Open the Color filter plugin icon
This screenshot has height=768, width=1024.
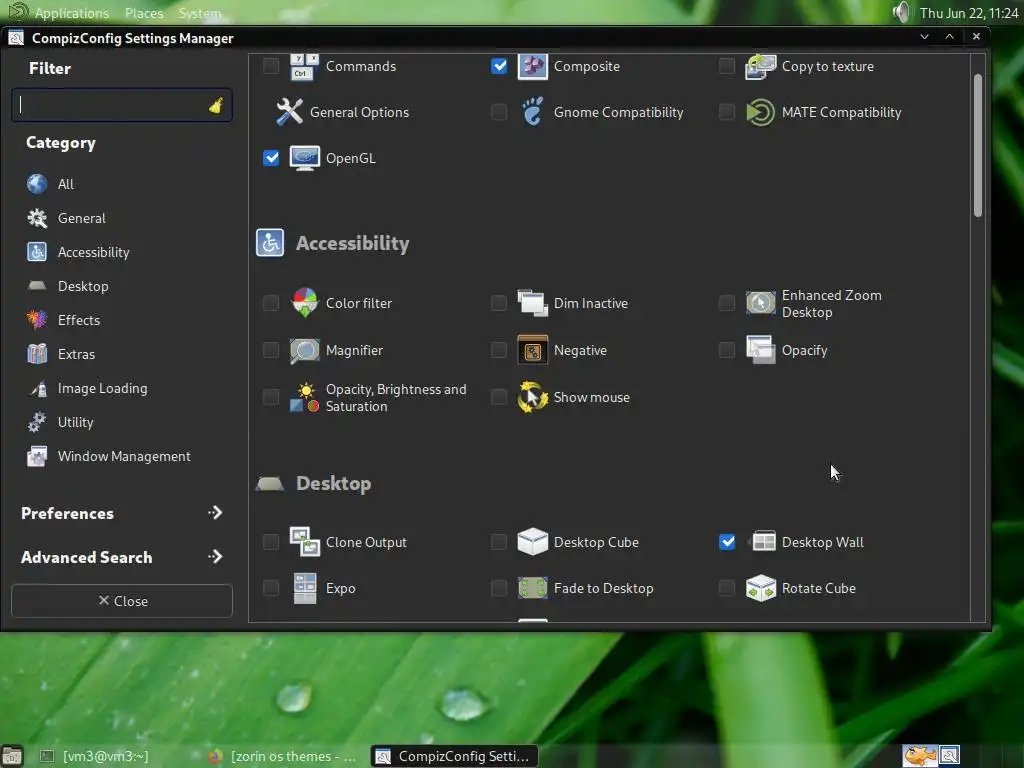click(304, 303)
